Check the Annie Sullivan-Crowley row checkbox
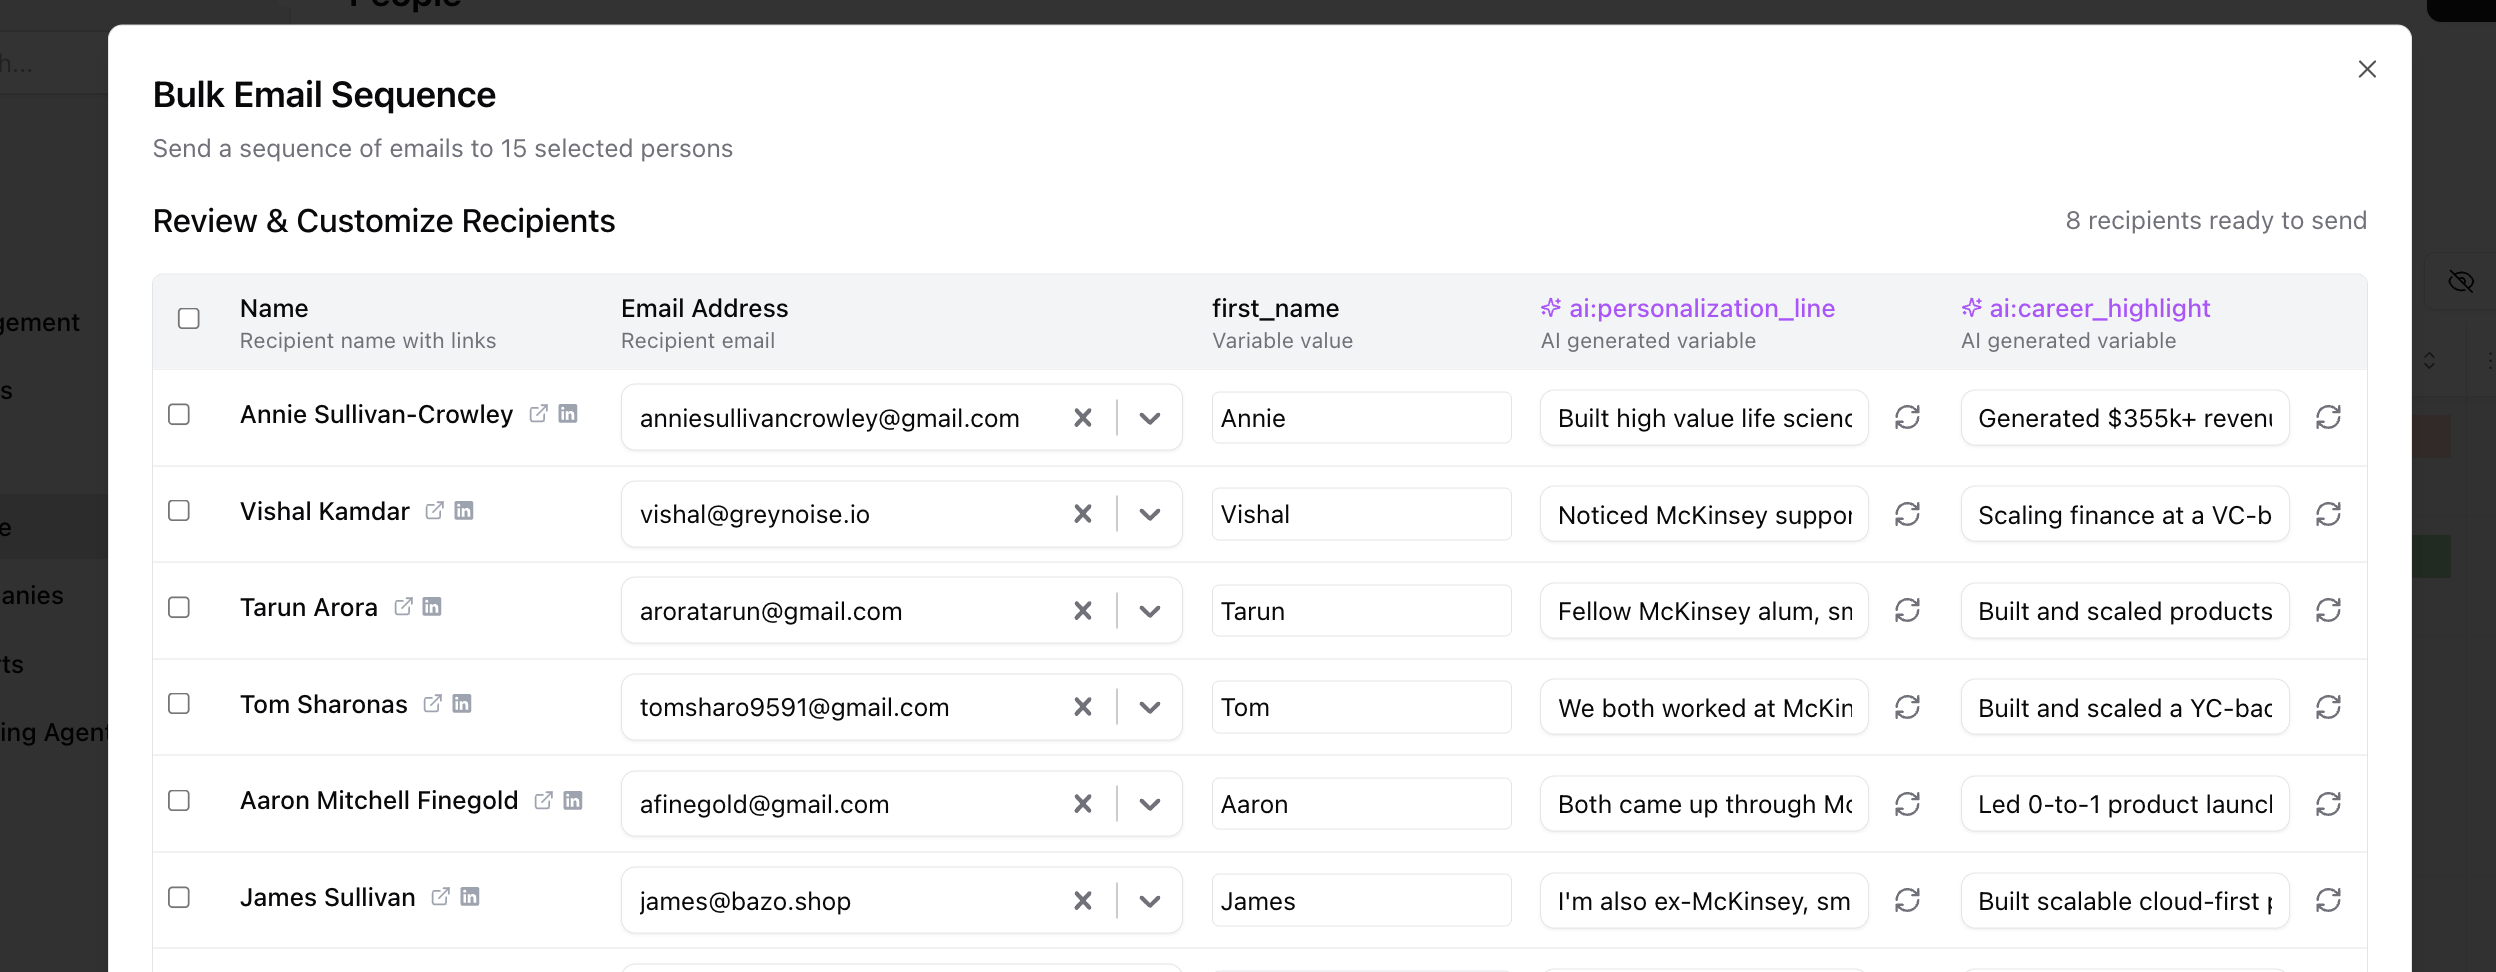 pyautogui.click(x=179, y=414)
